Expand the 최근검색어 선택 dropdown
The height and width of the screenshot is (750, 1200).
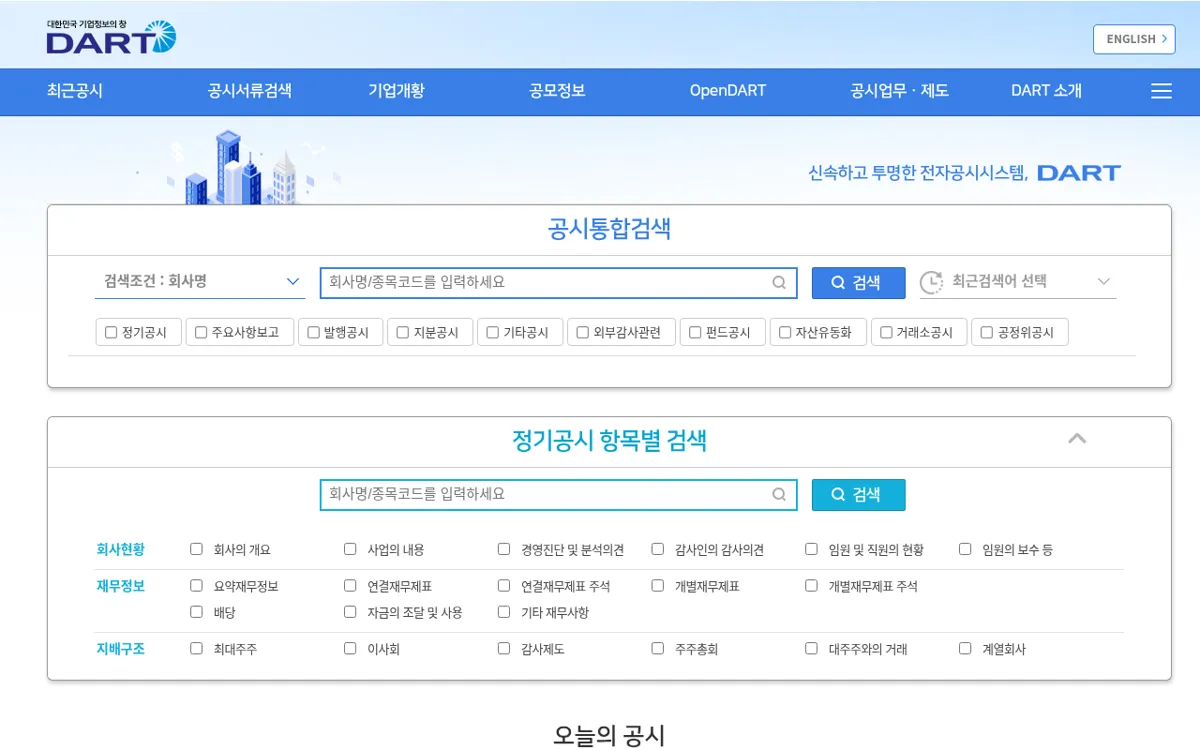pyautogui.click(x=1018, y=282)
